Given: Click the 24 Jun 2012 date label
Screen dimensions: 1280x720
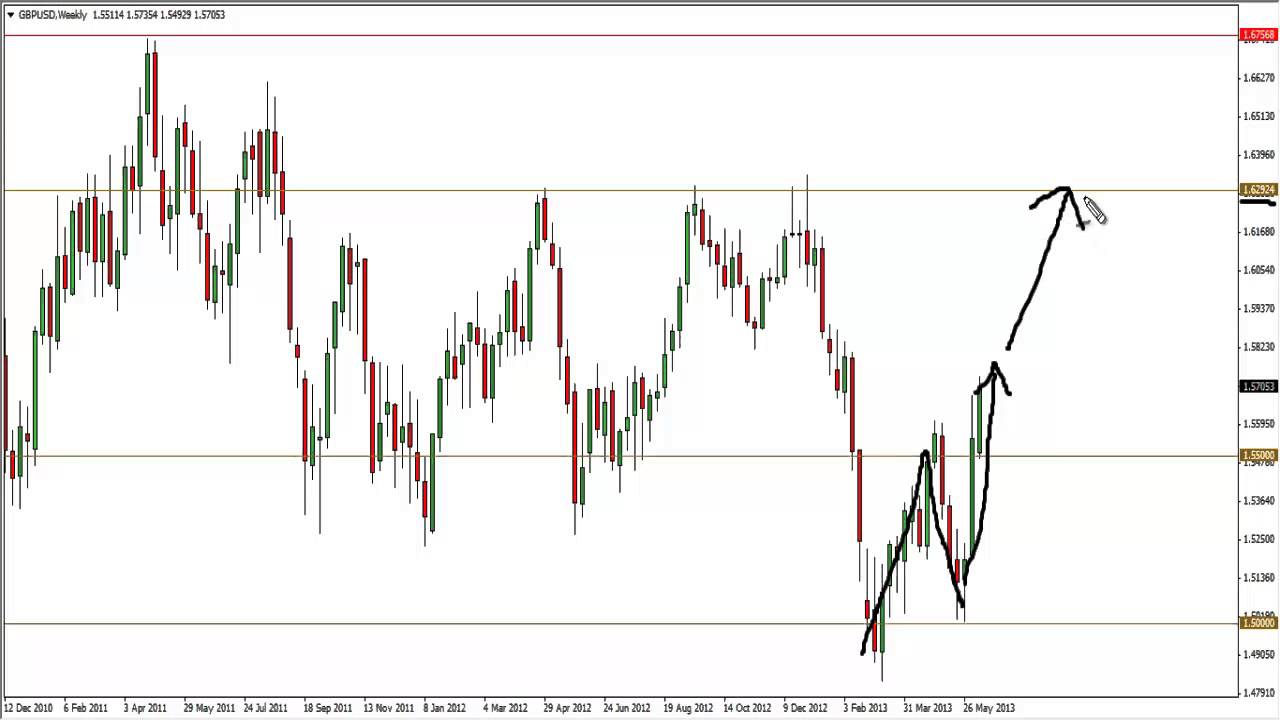Looking at the screenshot, I should [x=627, y=708].
